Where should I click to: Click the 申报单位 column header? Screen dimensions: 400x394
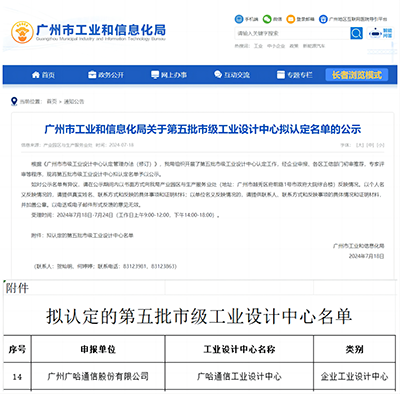point(98,349)
